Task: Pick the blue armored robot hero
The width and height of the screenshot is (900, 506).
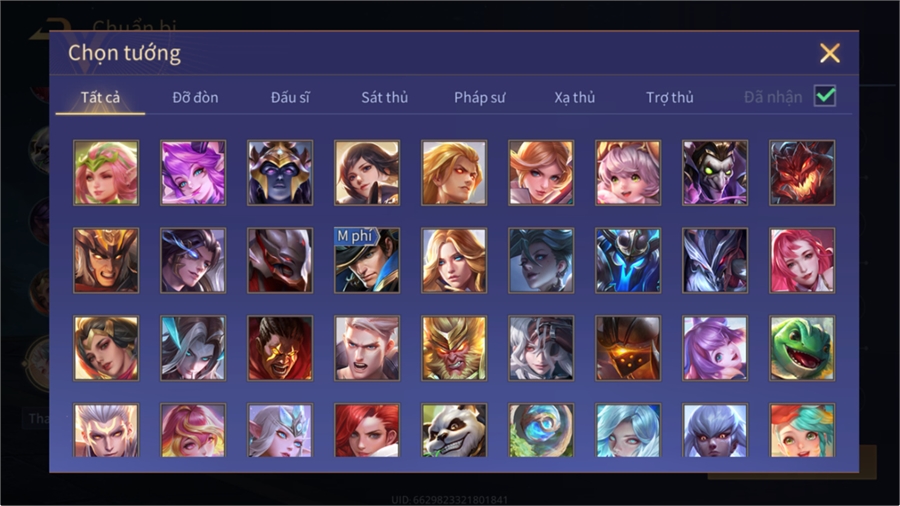Action: 627,260
